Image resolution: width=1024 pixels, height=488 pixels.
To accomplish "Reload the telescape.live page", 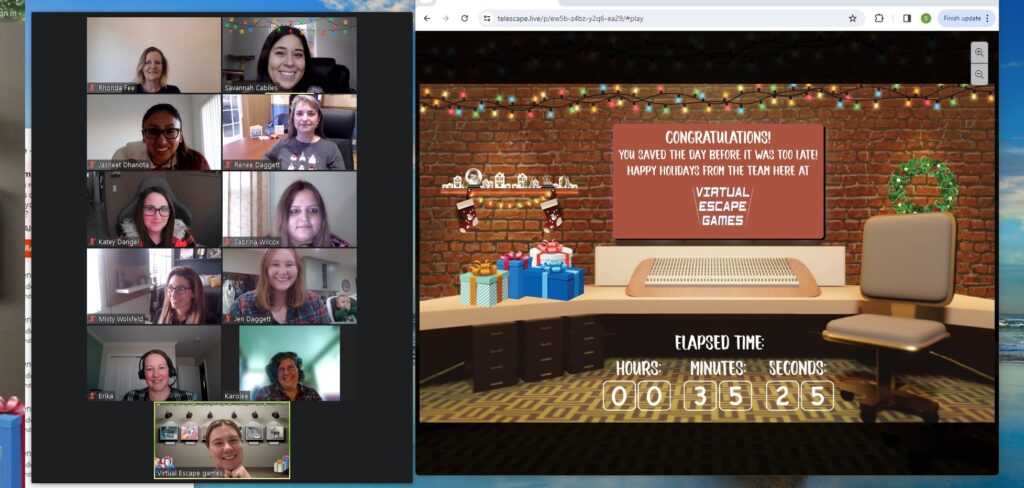I will (464, 18).
